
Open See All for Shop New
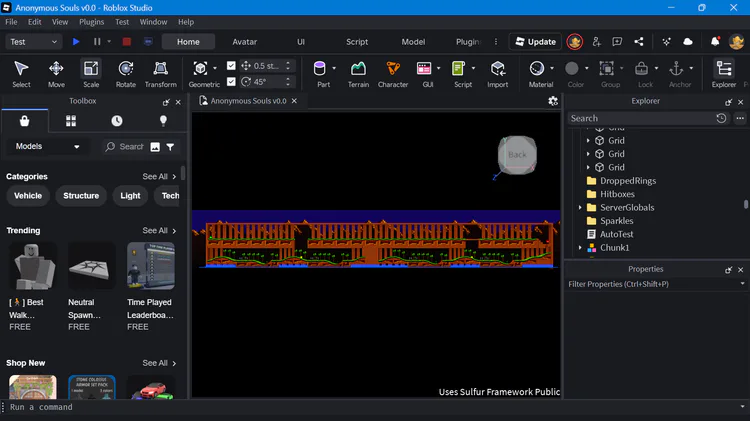tap(159, 363)
